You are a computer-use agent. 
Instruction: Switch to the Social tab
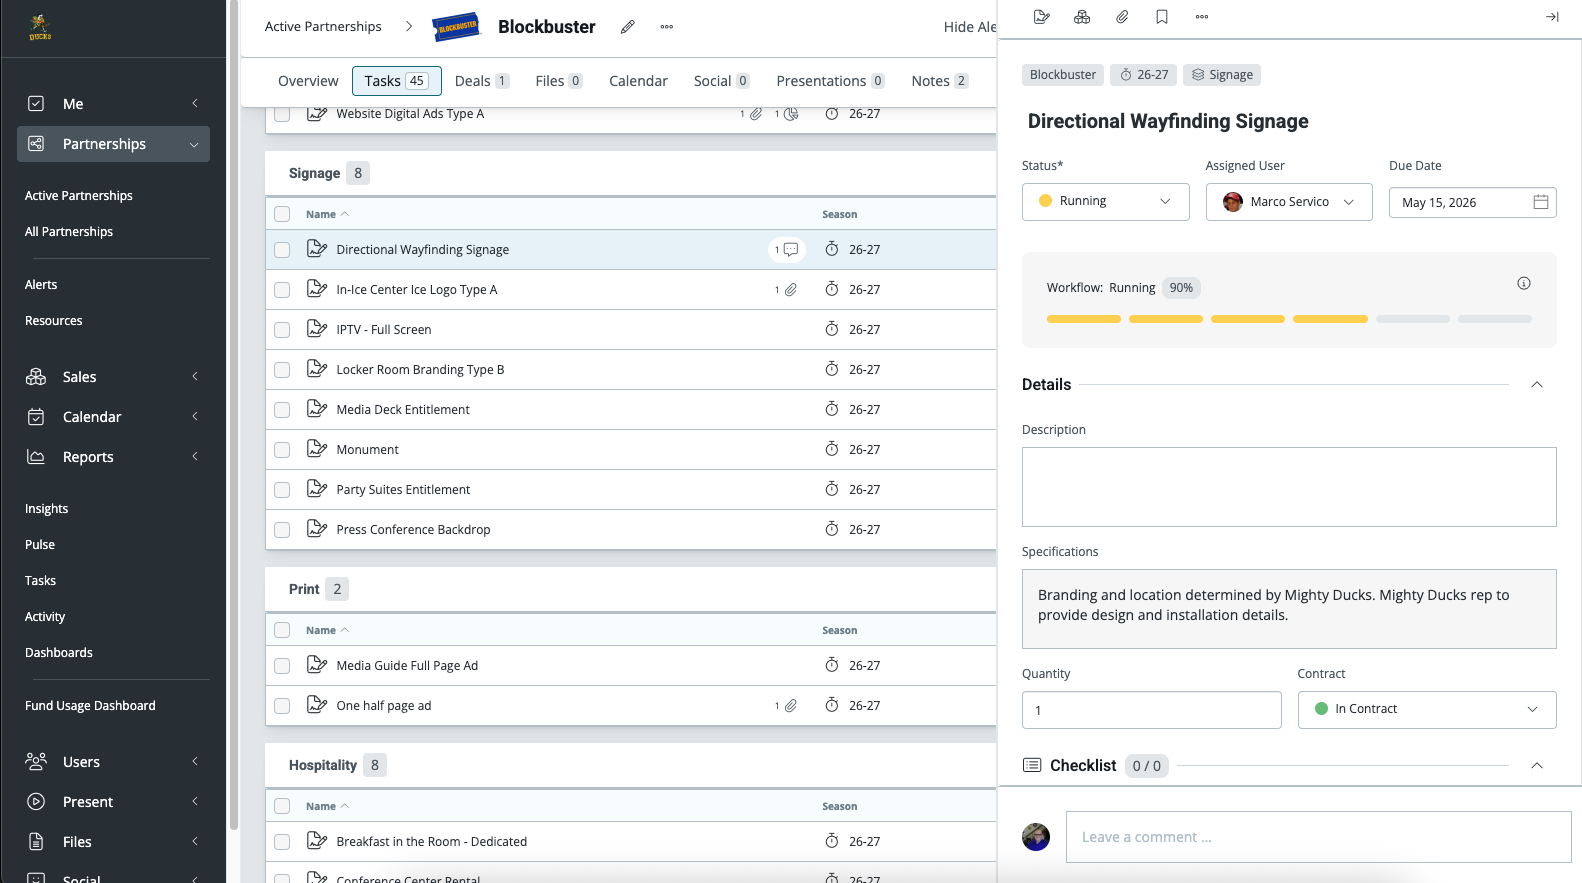point(722,81)
